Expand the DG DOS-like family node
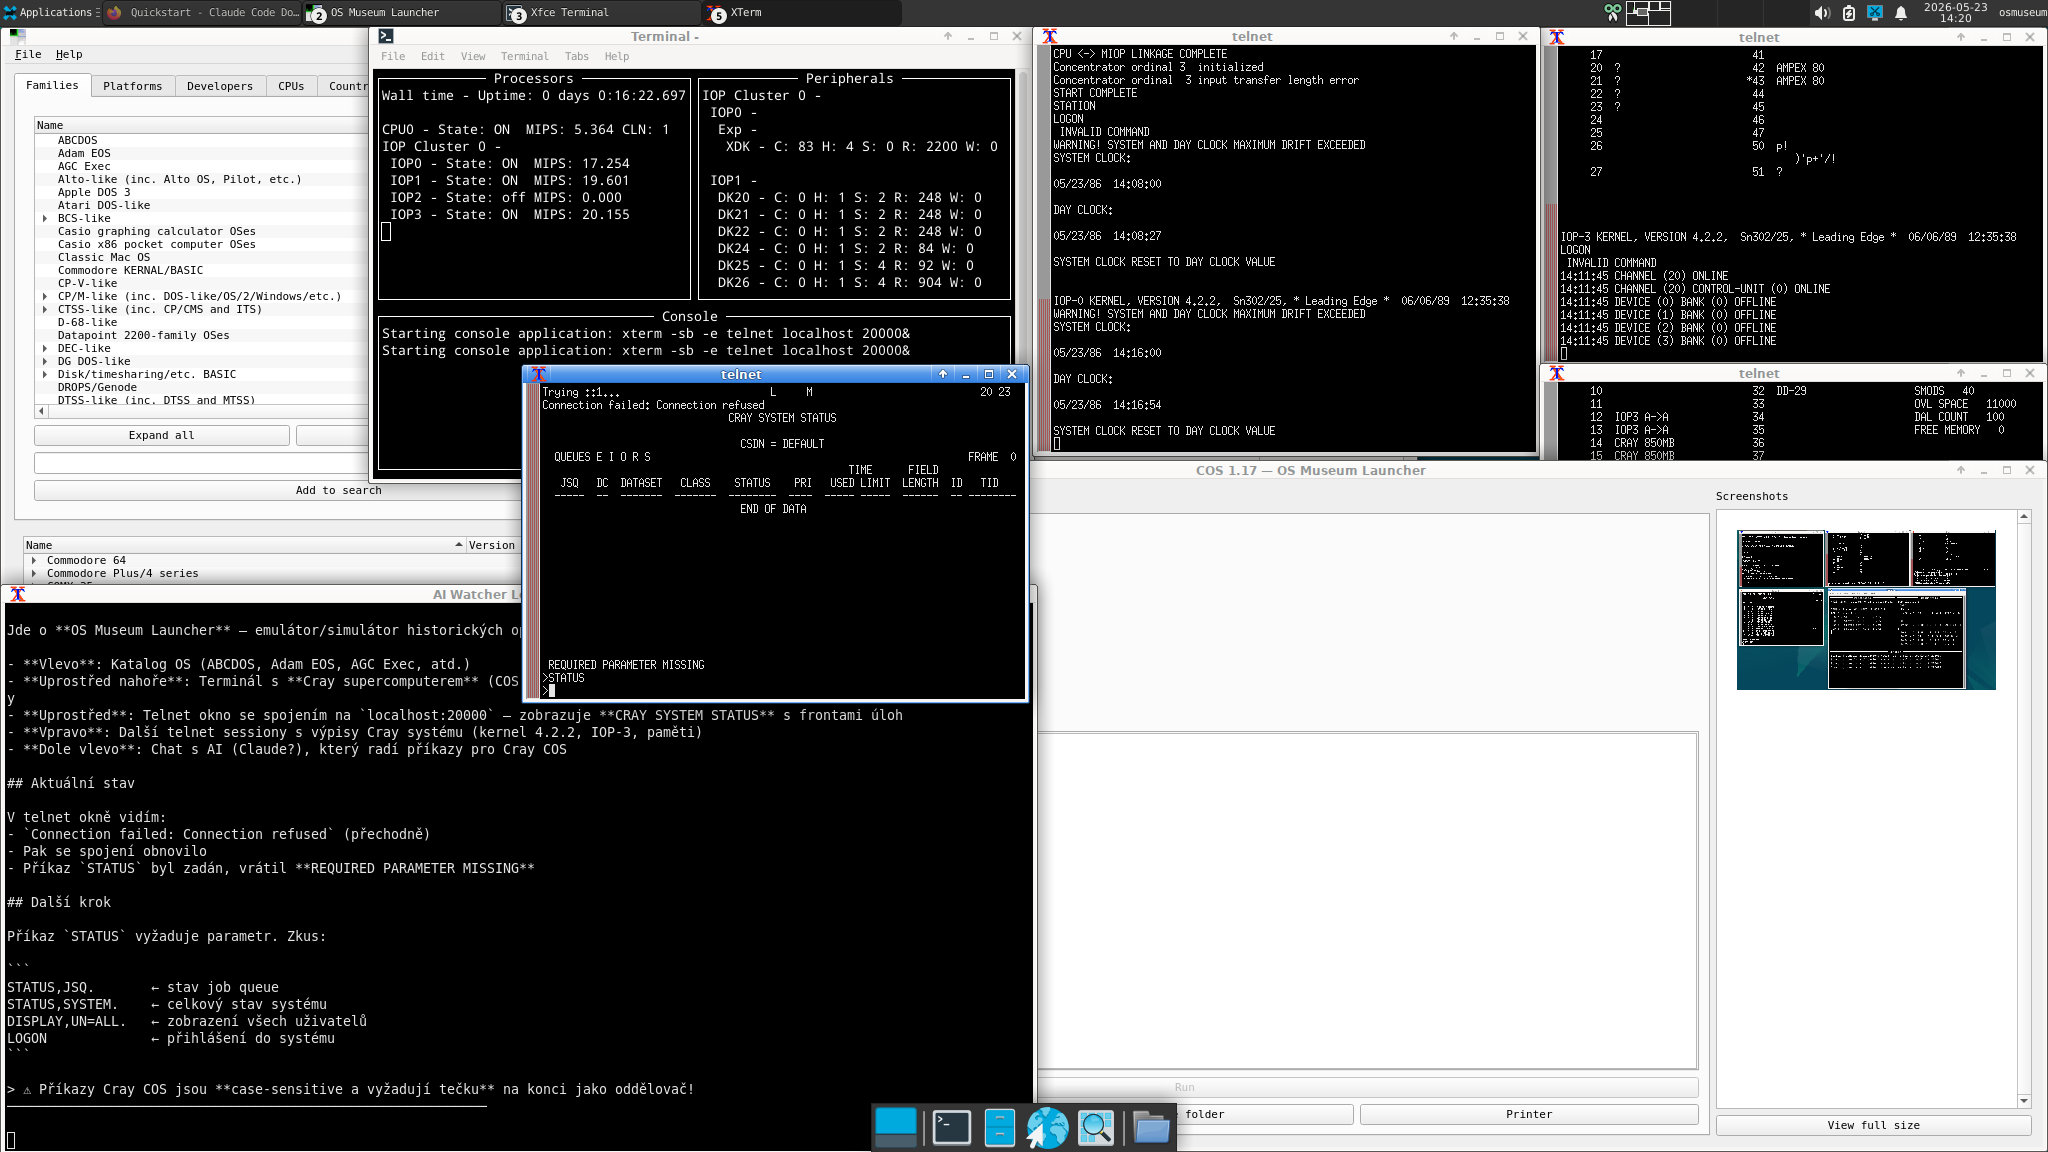The width and height of the screenshot is (2048, 1152). (45, 361)
